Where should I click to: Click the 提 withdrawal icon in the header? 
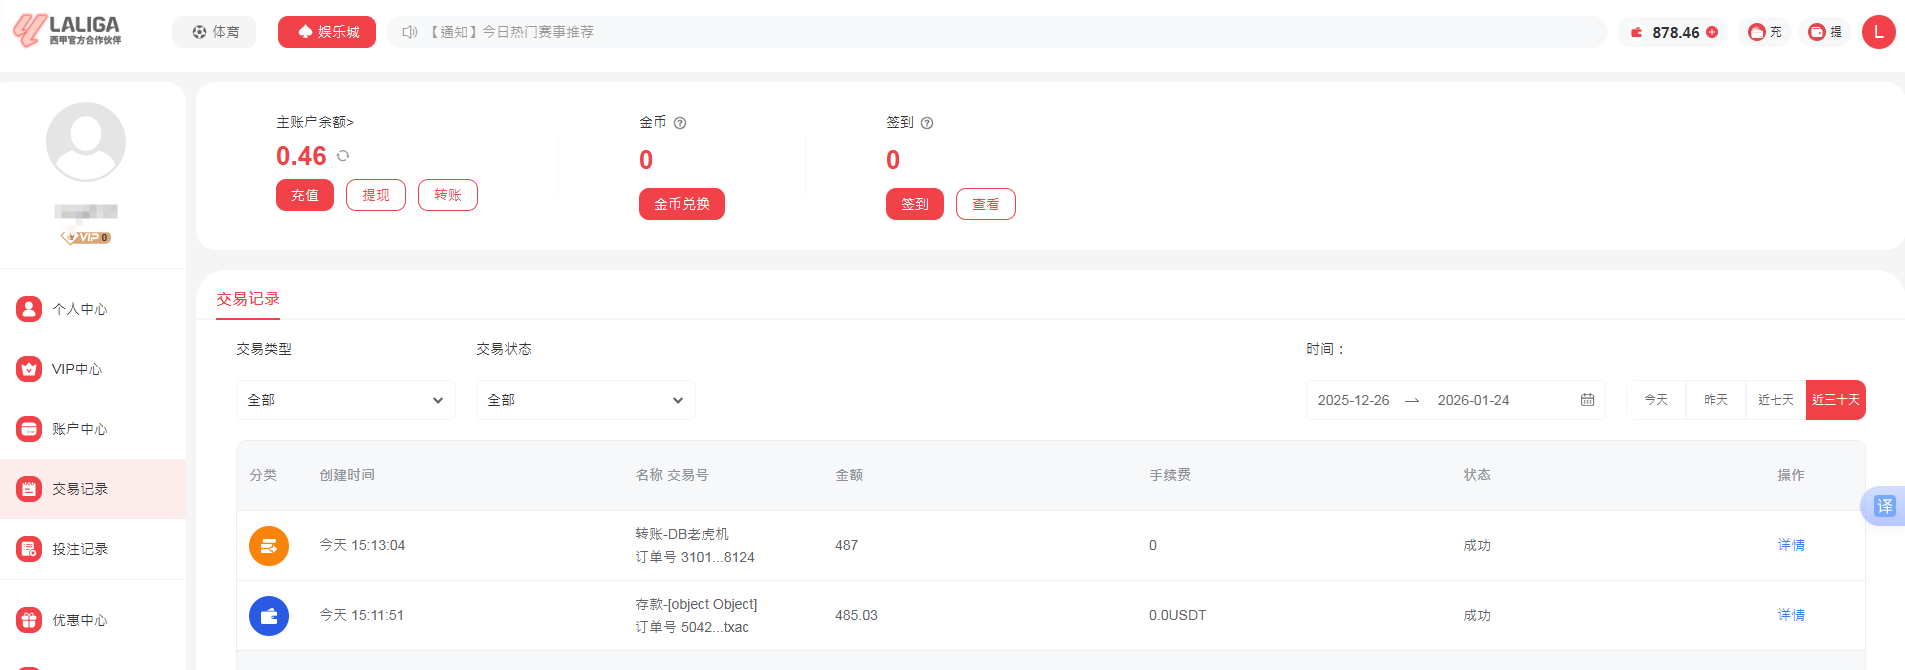(x=1825, y=32)
